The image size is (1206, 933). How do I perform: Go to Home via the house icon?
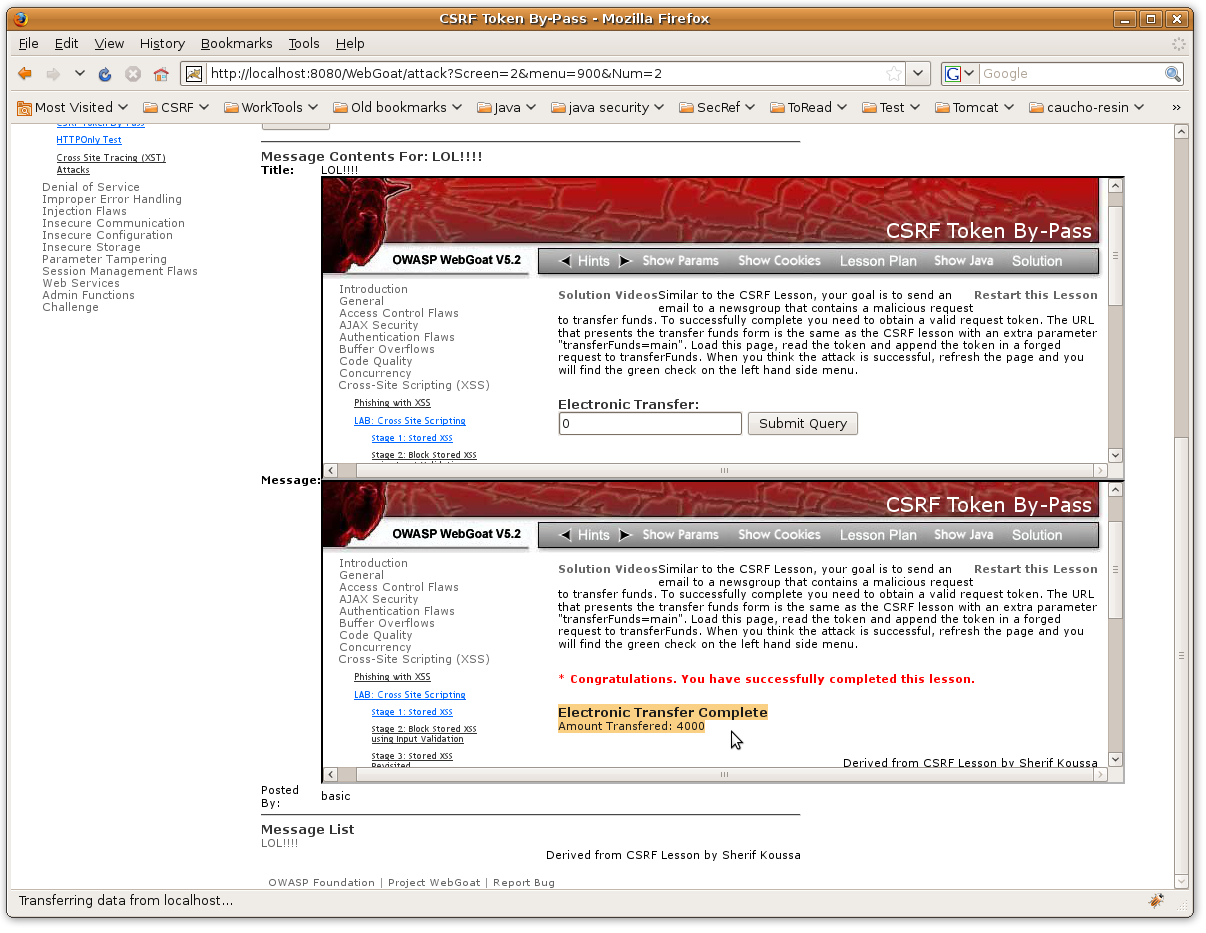coord(160,74)
